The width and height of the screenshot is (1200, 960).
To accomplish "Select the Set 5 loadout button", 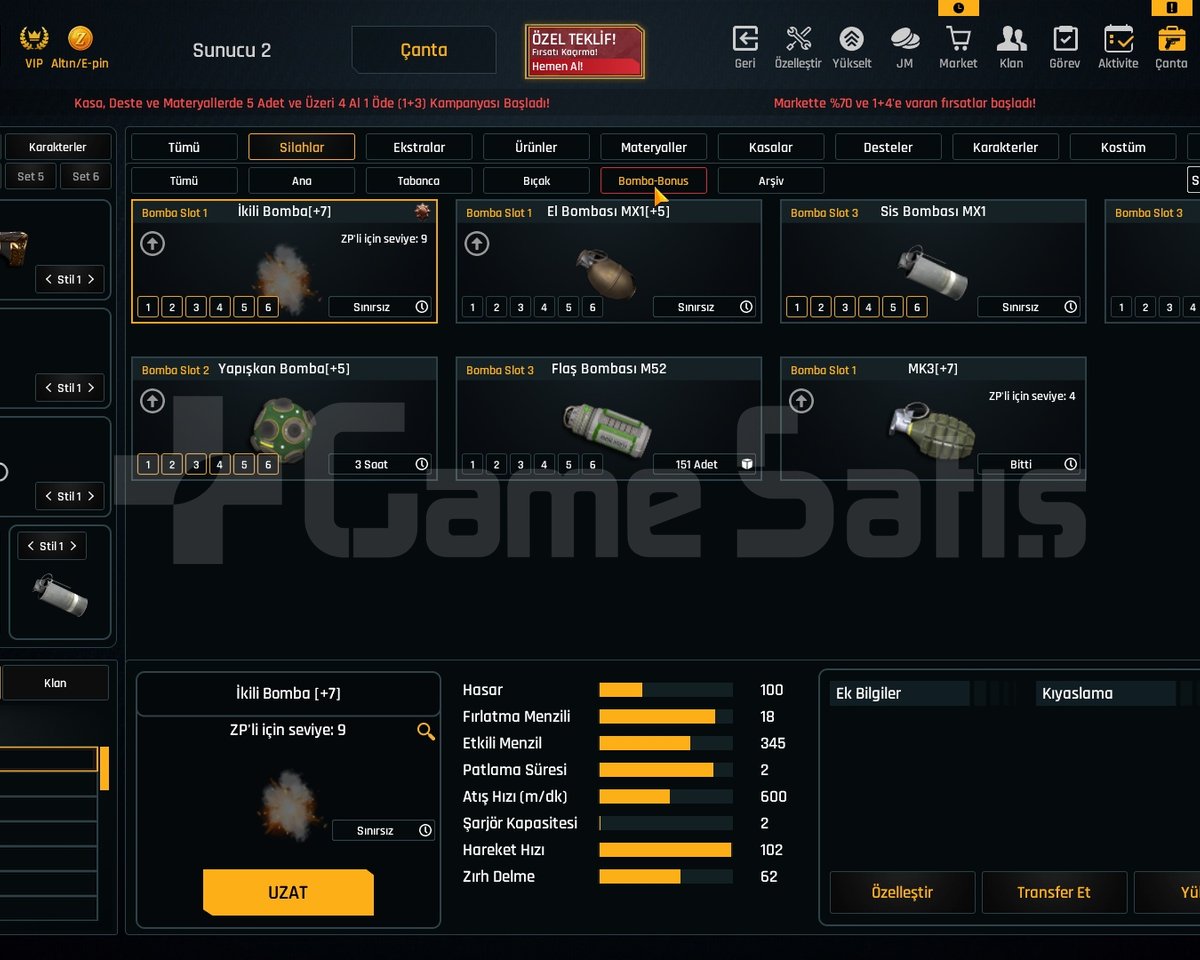I will point(30,177).
